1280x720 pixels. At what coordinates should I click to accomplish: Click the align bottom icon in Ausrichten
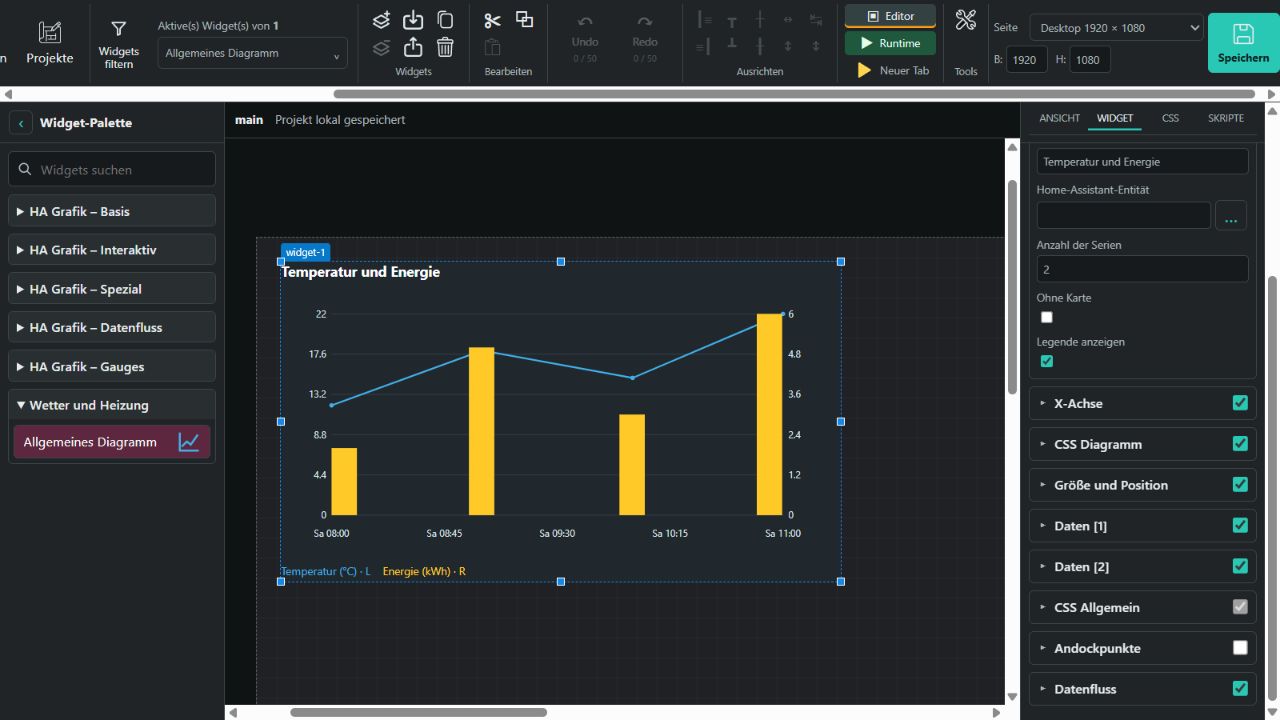pos(732,44)
